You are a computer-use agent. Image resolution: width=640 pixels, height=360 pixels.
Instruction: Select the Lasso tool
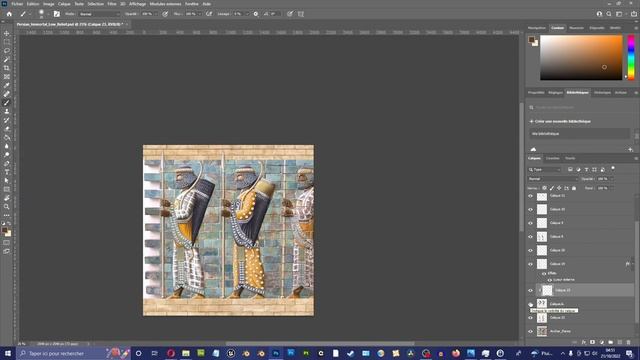7,51
